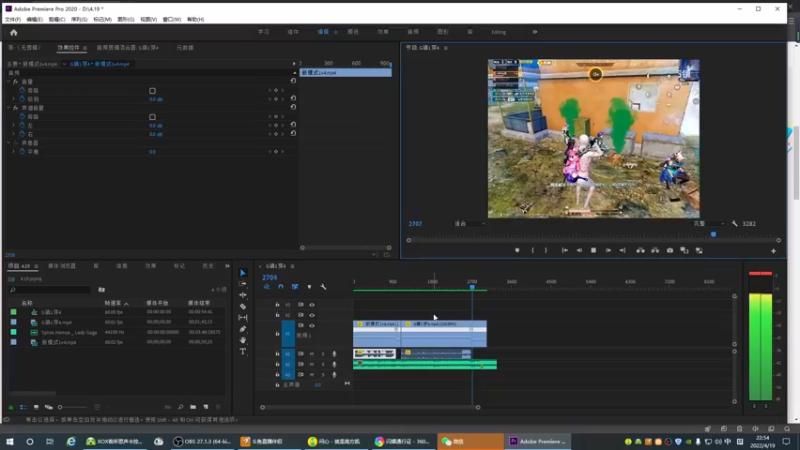Reset the first fx volume effect

pos(293,81)
